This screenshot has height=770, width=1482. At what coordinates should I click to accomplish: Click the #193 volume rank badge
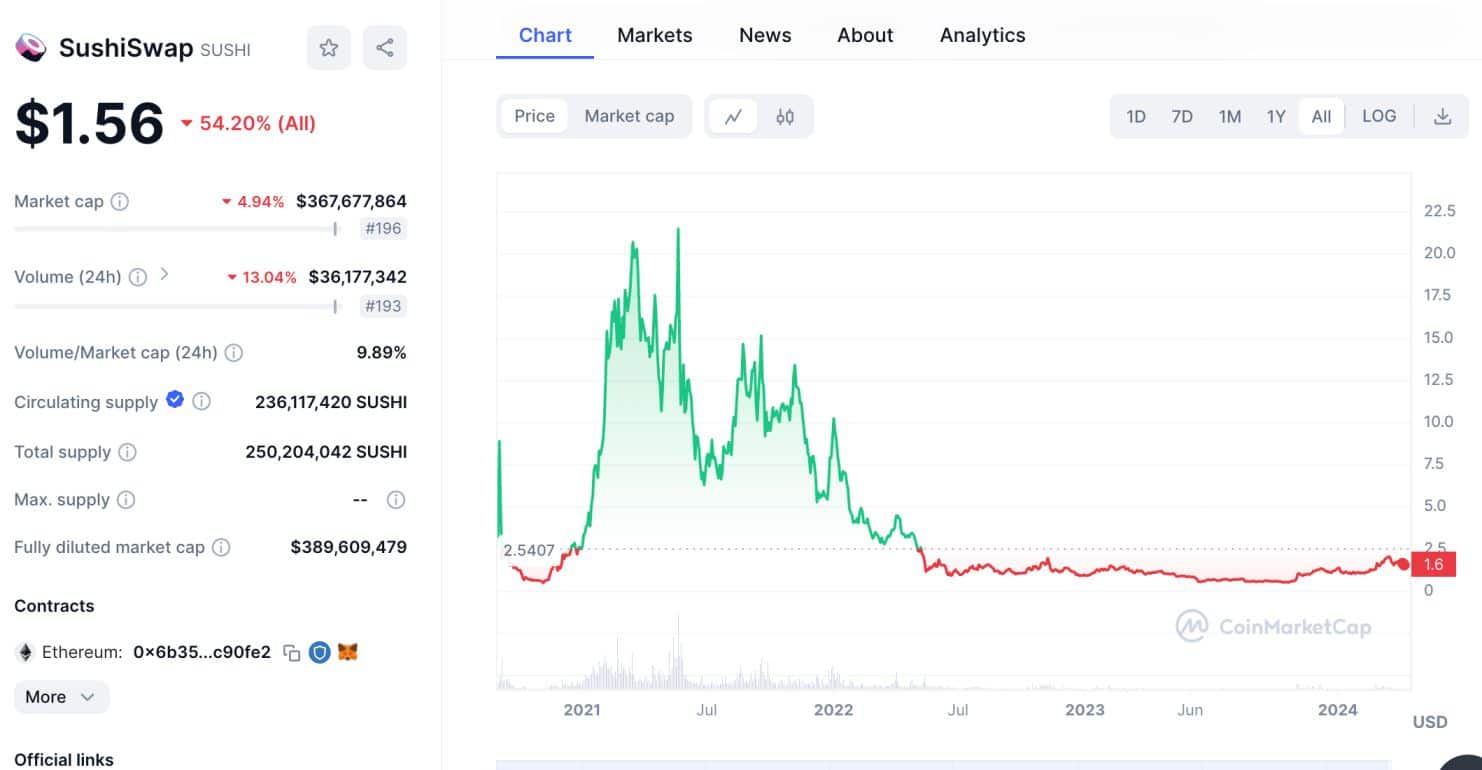point(383,306)
